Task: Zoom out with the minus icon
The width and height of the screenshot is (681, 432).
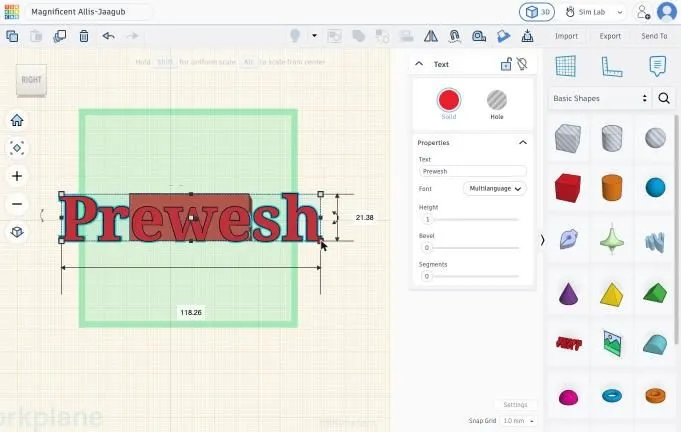Action: 17,204
